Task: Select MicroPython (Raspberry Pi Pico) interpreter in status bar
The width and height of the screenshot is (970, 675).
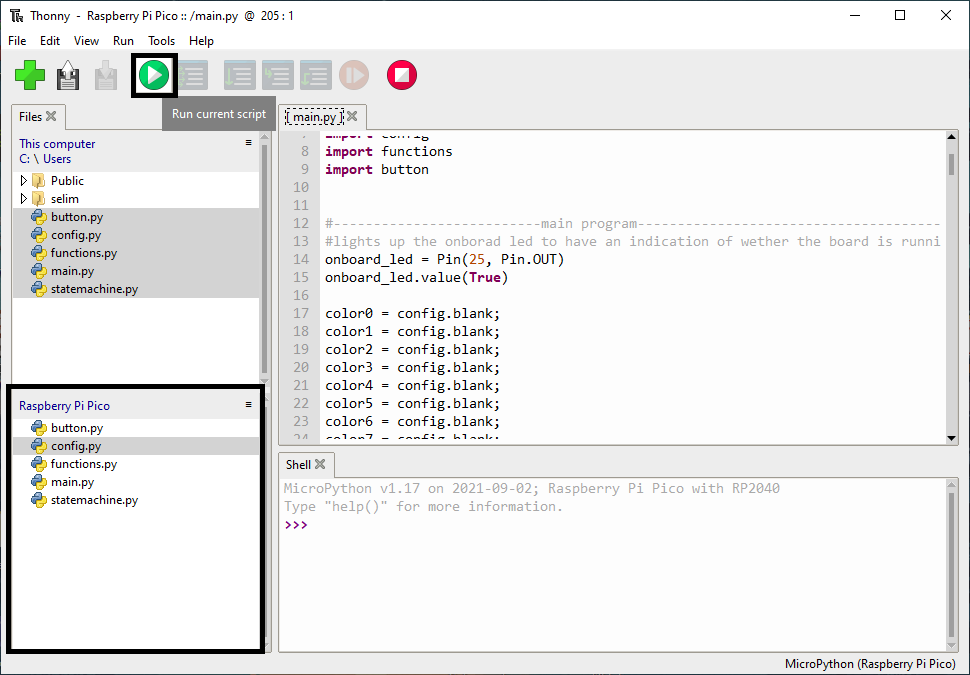Action: coord(869,664)
